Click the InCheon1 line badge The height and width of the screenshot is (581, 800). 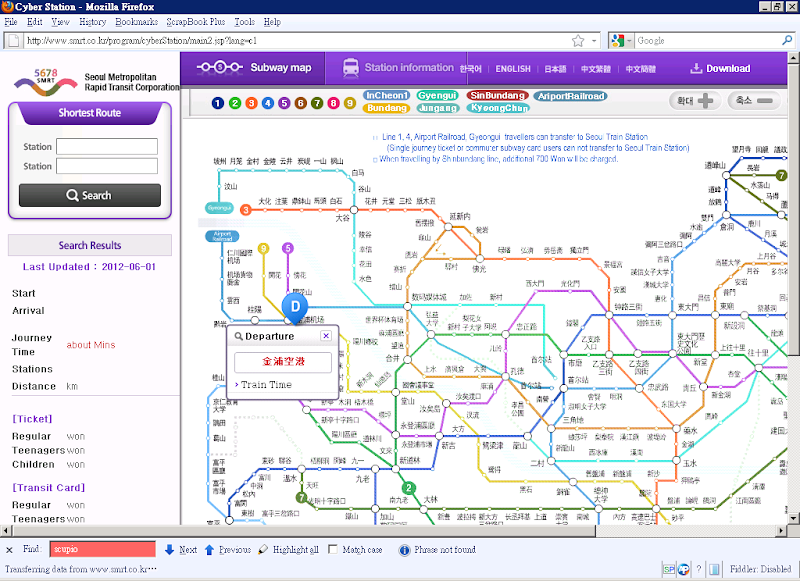(x=387, y=95)
